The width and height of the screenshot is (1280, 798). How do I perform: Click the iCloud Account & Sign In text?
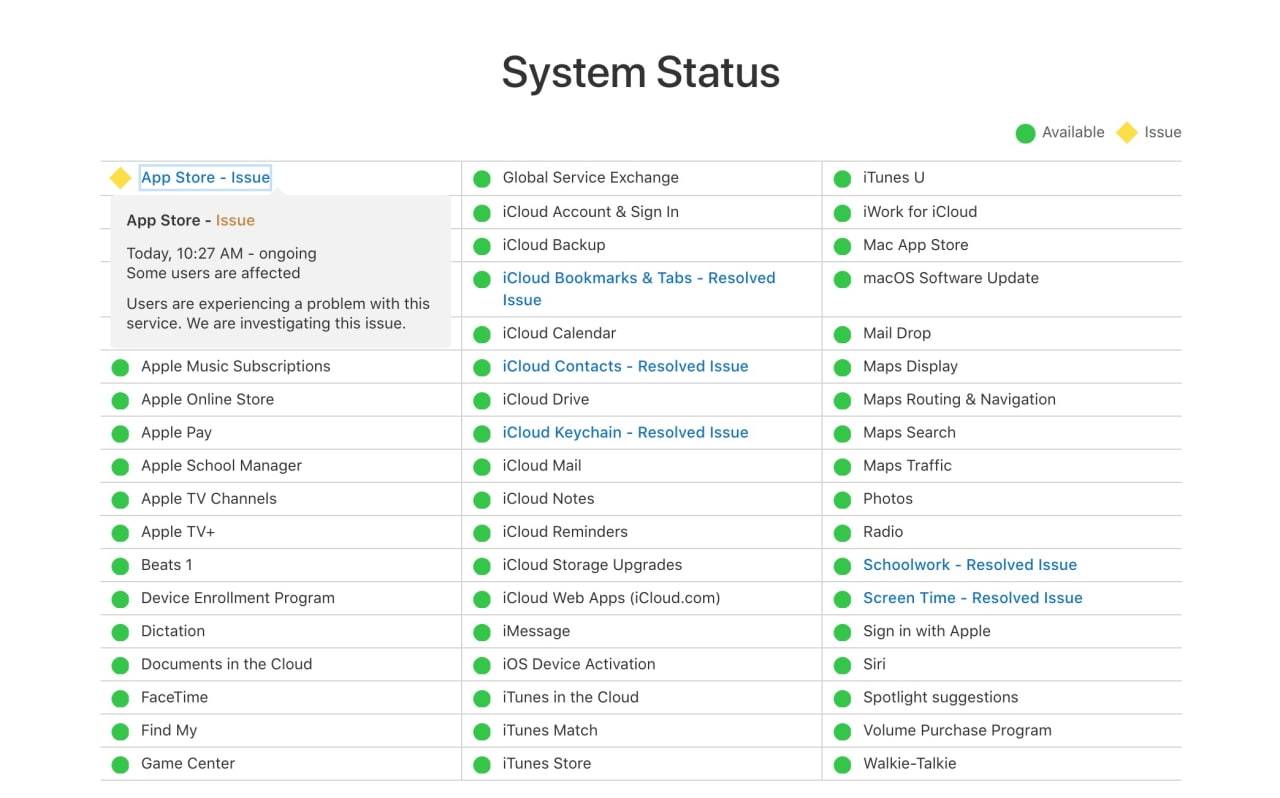point(591,212)
